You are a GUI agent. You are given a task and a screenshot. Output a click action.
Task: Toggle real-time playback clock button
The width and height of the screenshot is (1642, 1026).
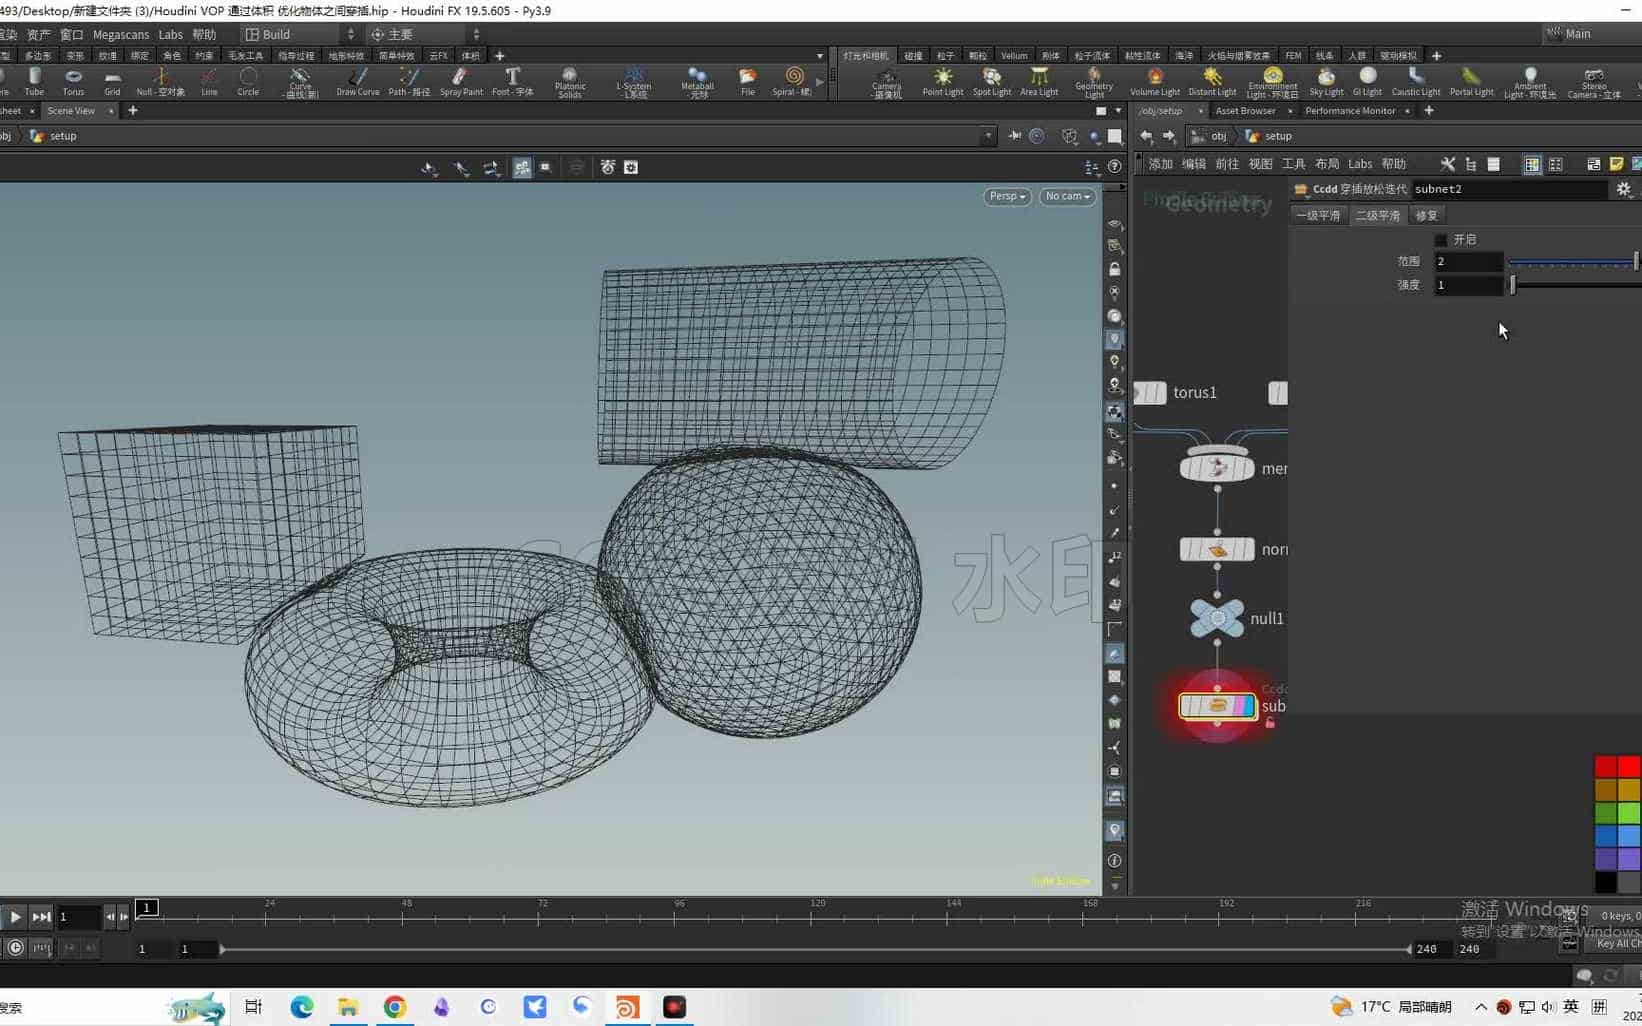pyautogui.click(x=15, y=948)
